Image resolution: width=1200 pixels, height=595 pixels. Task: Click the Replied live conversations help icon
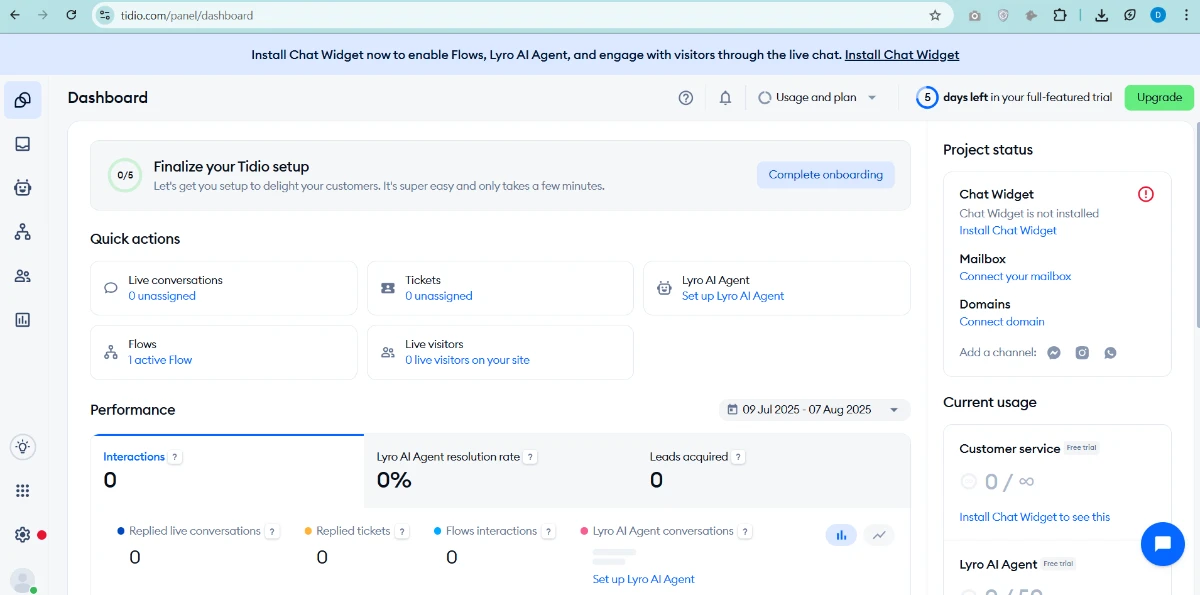pos(273,532)
